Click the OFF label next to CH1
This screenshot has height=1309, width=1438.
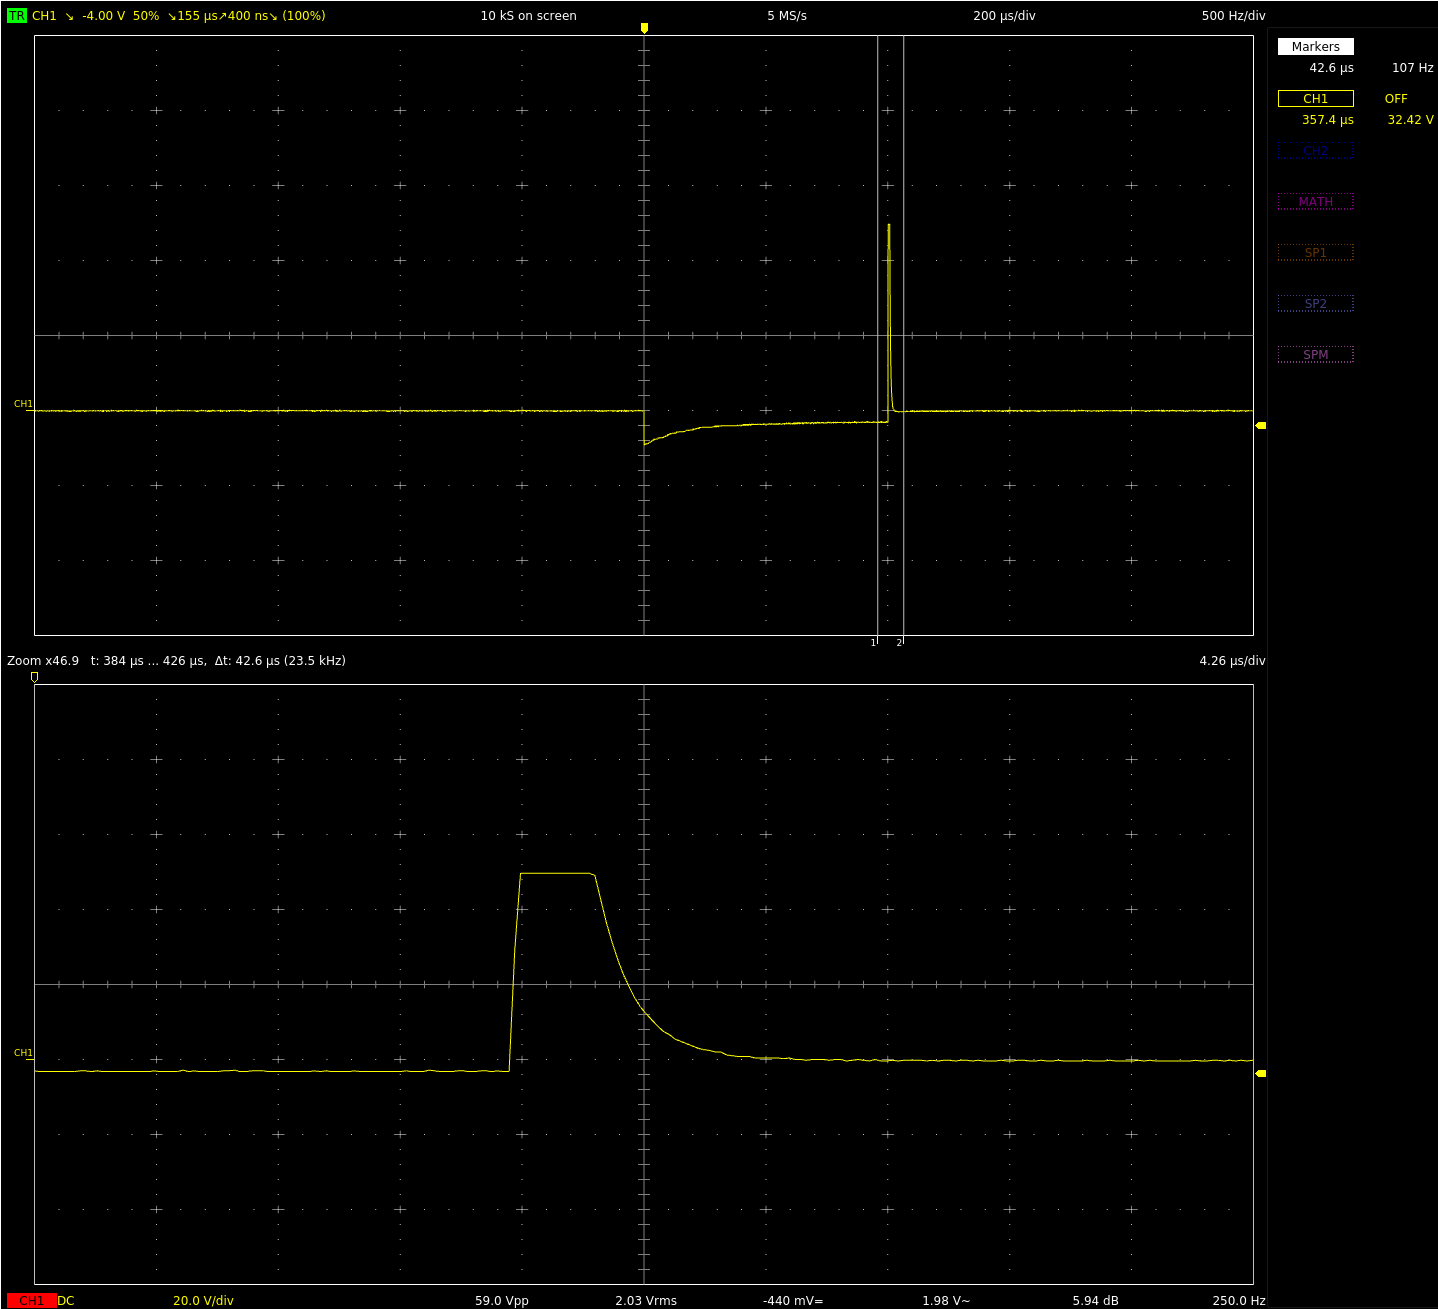[x=1395, y=99]
